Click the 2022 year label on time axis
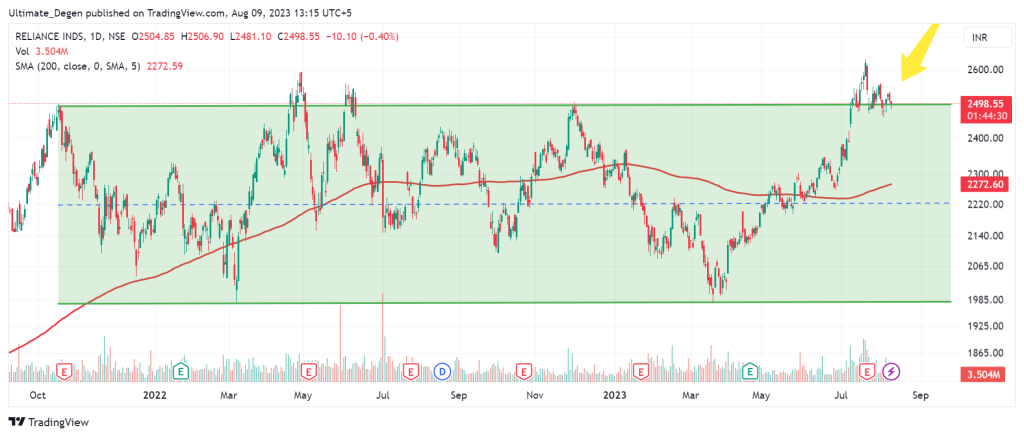The image size is (1024, 437). 155,395
